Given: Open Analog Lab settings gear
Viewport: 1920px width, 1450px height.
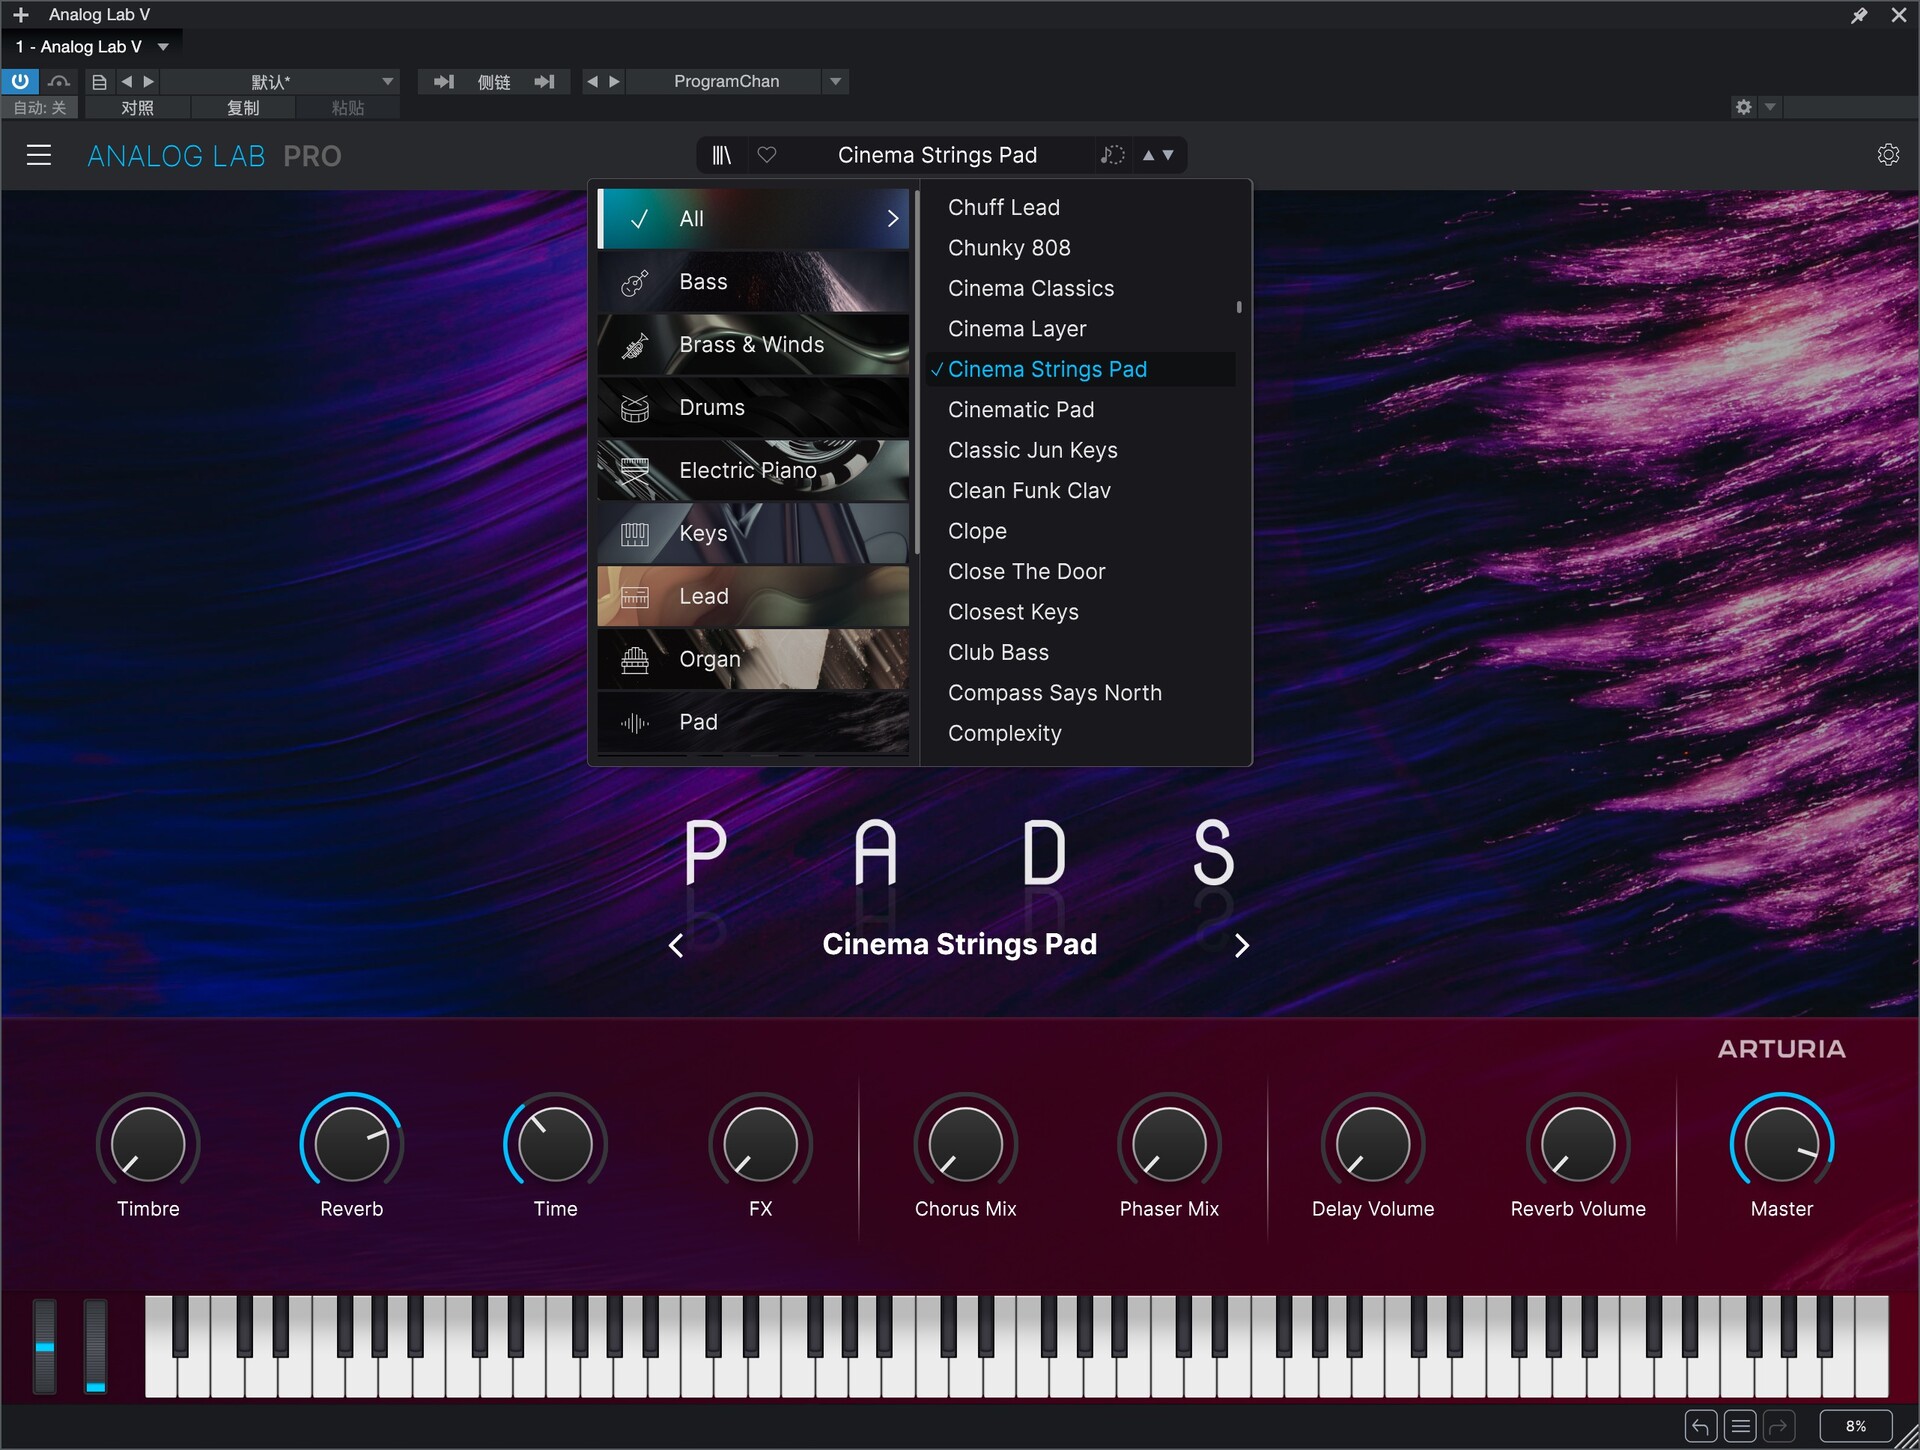Looking at the screenshot, I should coord(1888,155).
